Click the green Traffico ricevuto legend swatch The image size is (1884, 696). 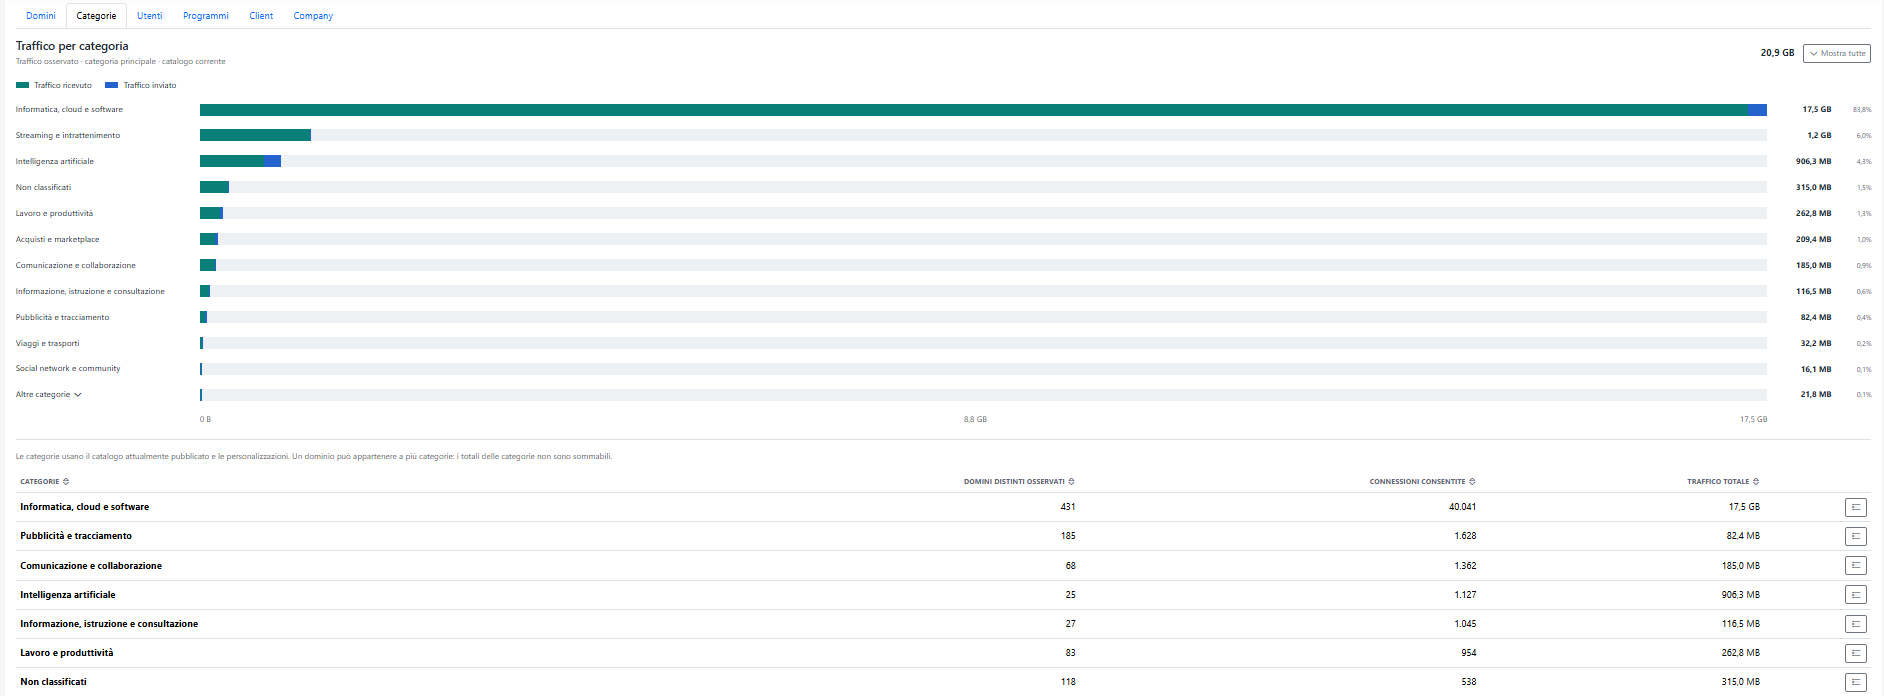[x=22, y=85]
